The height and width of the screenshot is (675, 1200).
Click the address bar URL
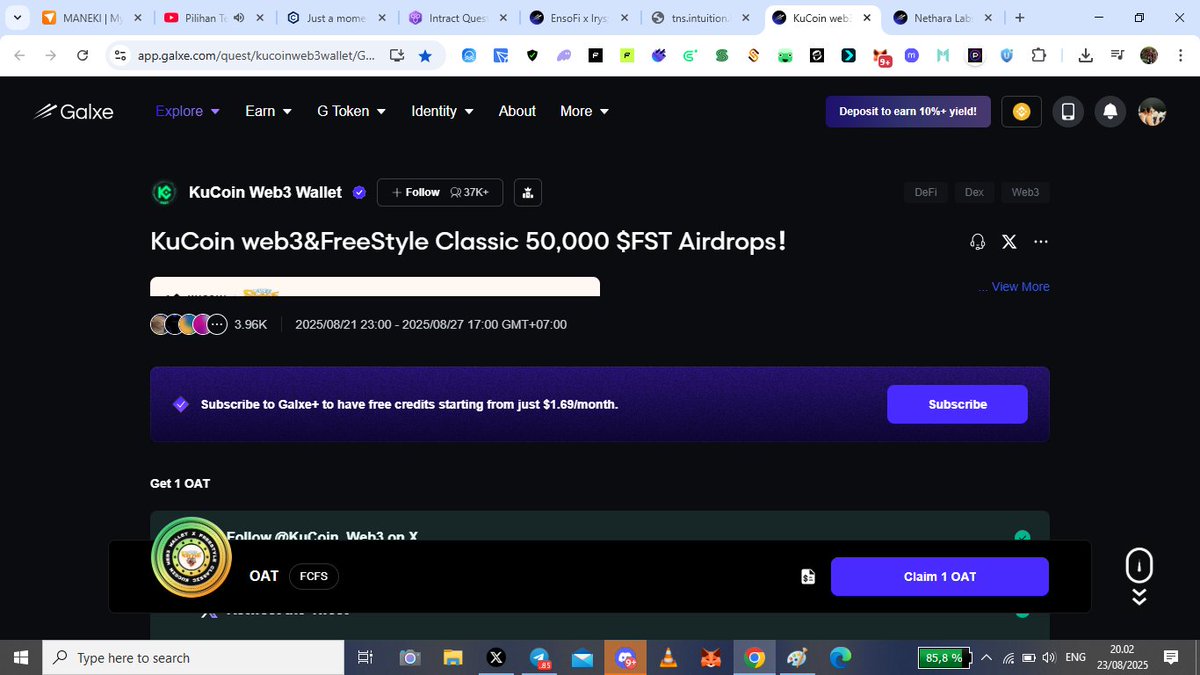pos(257,56)
